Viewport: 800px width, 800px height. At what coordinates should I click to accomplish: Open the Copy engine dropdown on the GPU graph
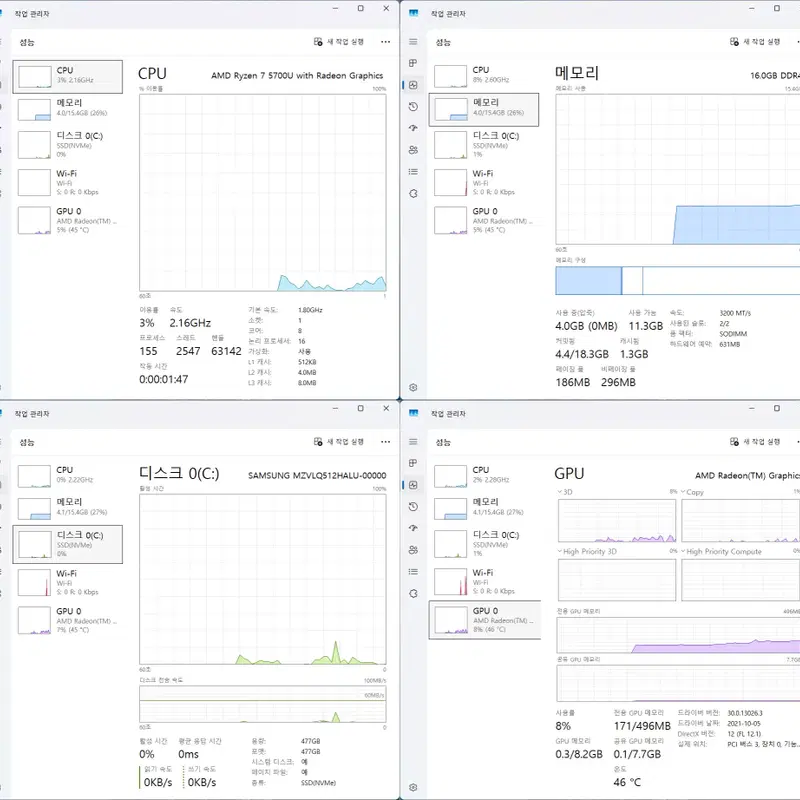tap(692, 492)
